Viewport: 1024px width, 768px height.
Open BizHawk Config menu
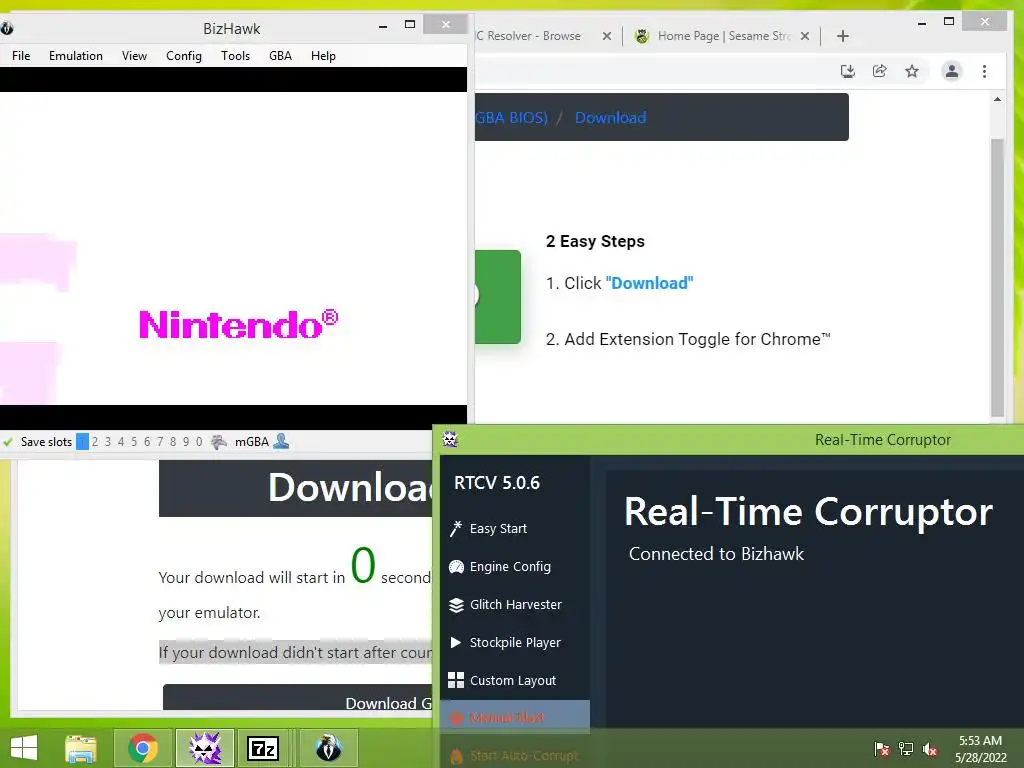(x=184, y=56)
